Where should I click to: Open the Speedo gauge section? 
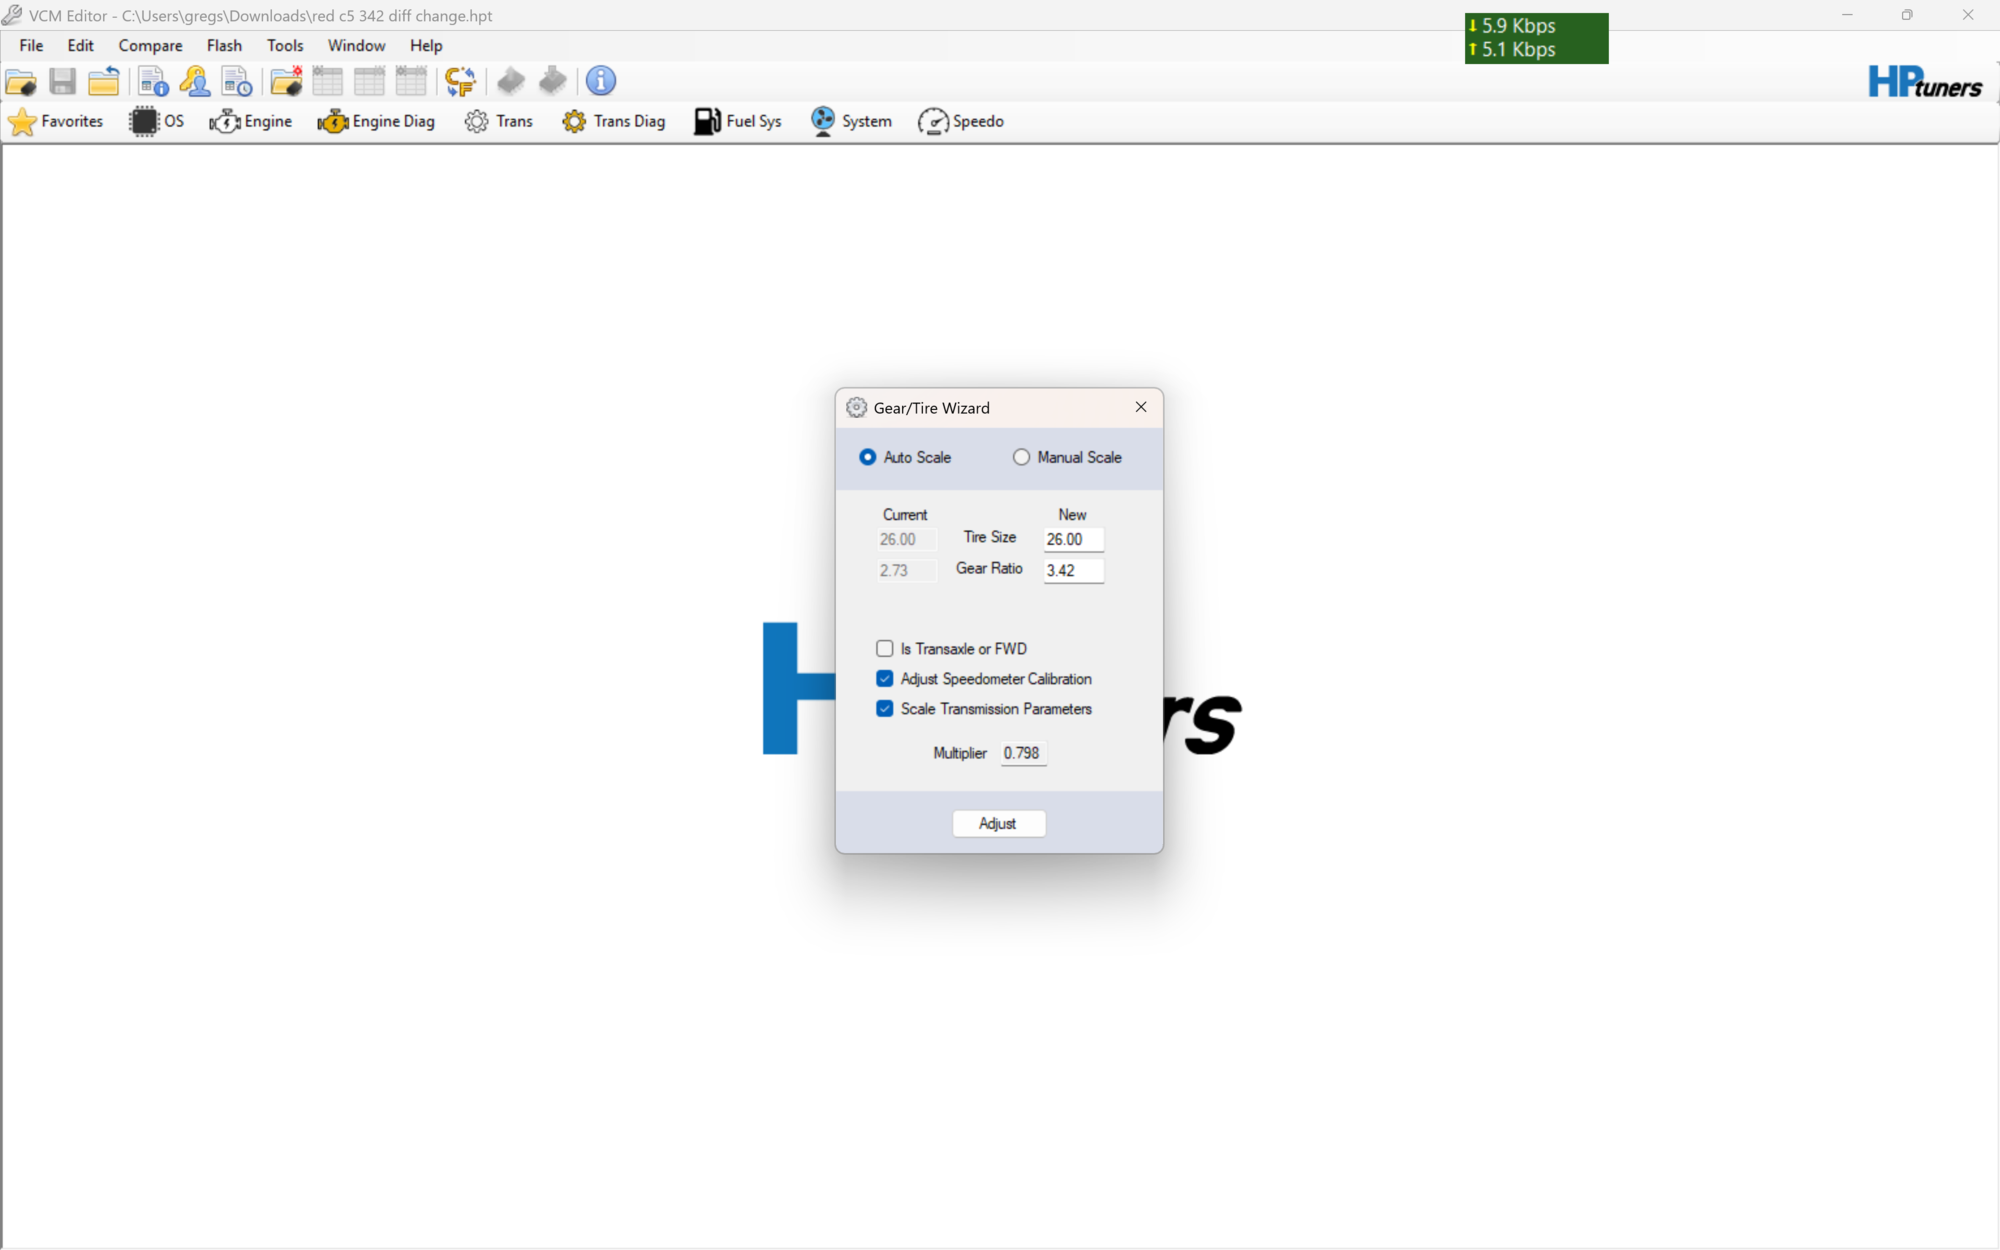point(961,121)
